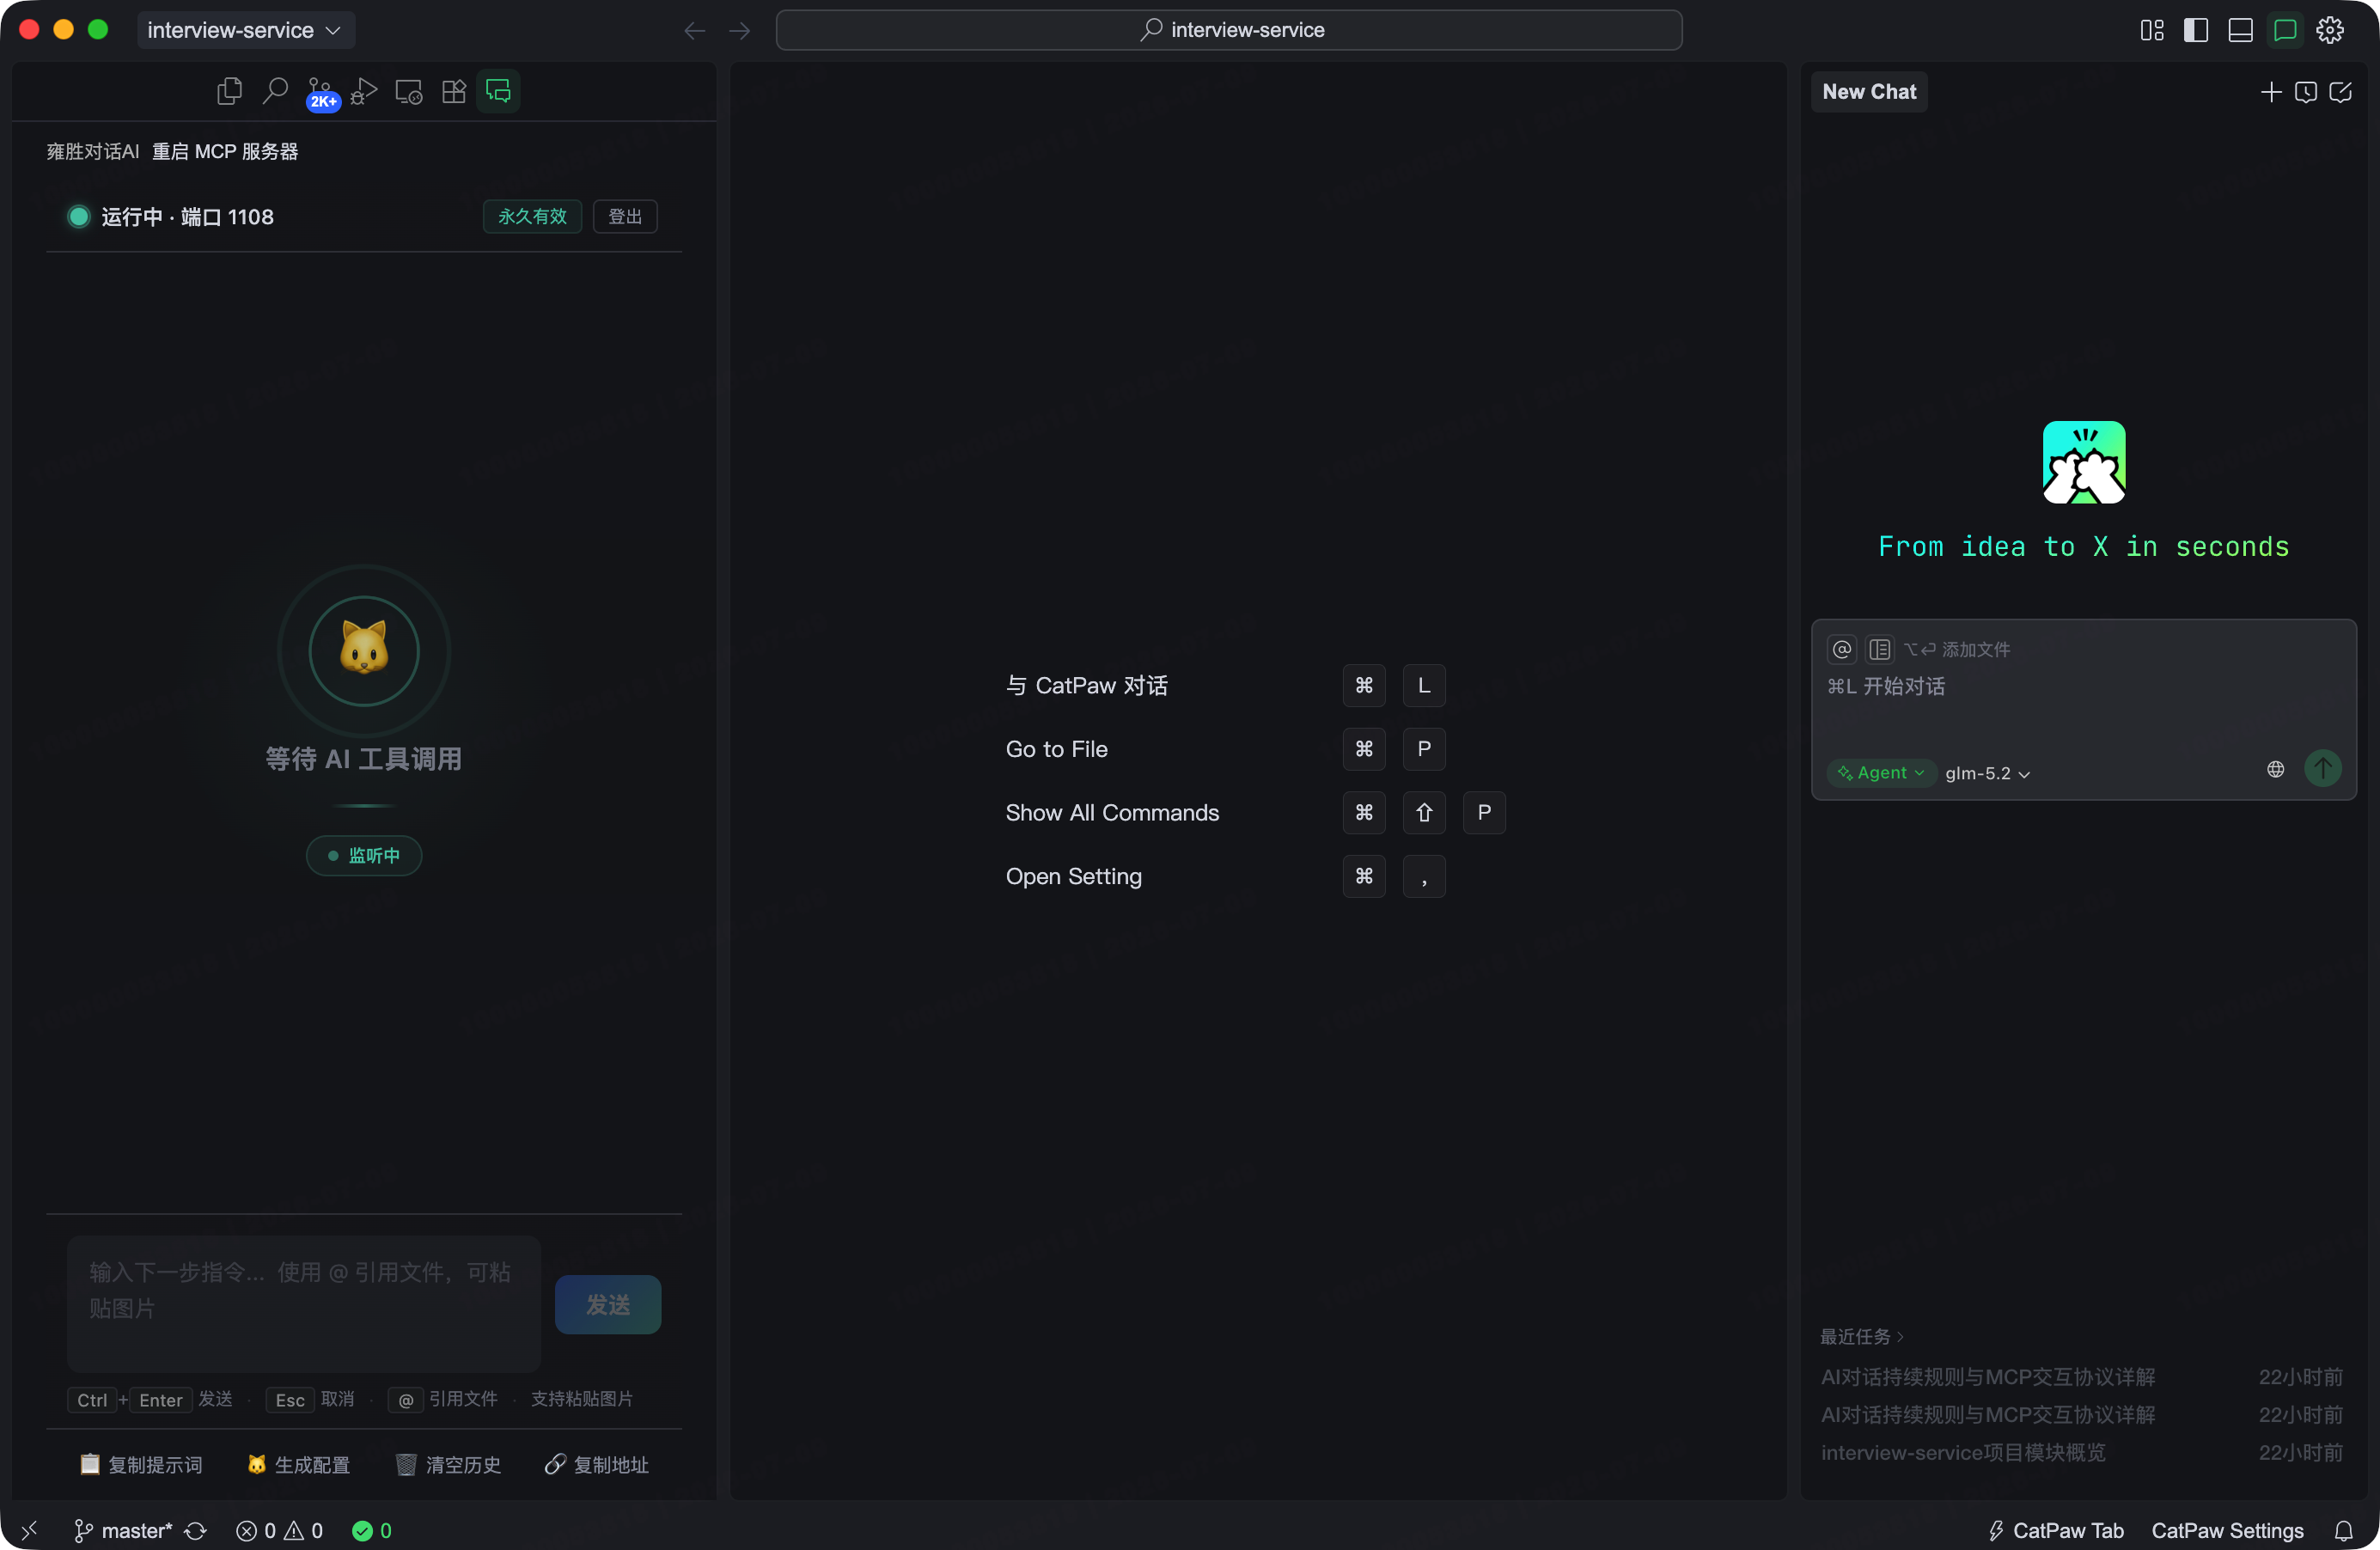Screen dimensions: 2380x1550
Task: Click the cat avatar waiting indicator
Action: (x=364, y=651)
